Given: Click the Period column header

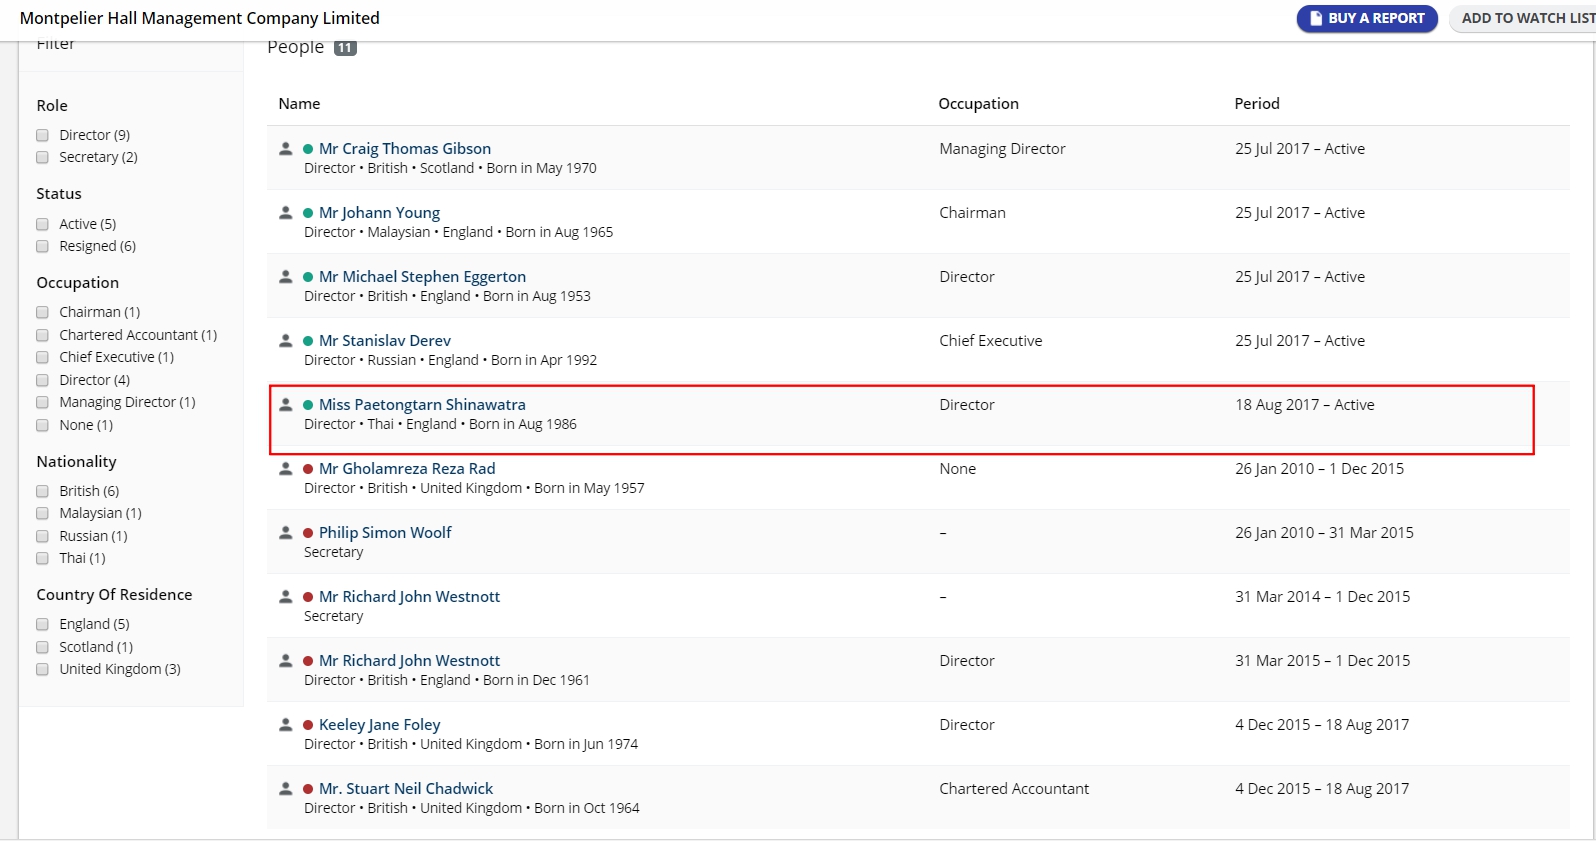Looking at the screenshot, I should (1257, 103).
